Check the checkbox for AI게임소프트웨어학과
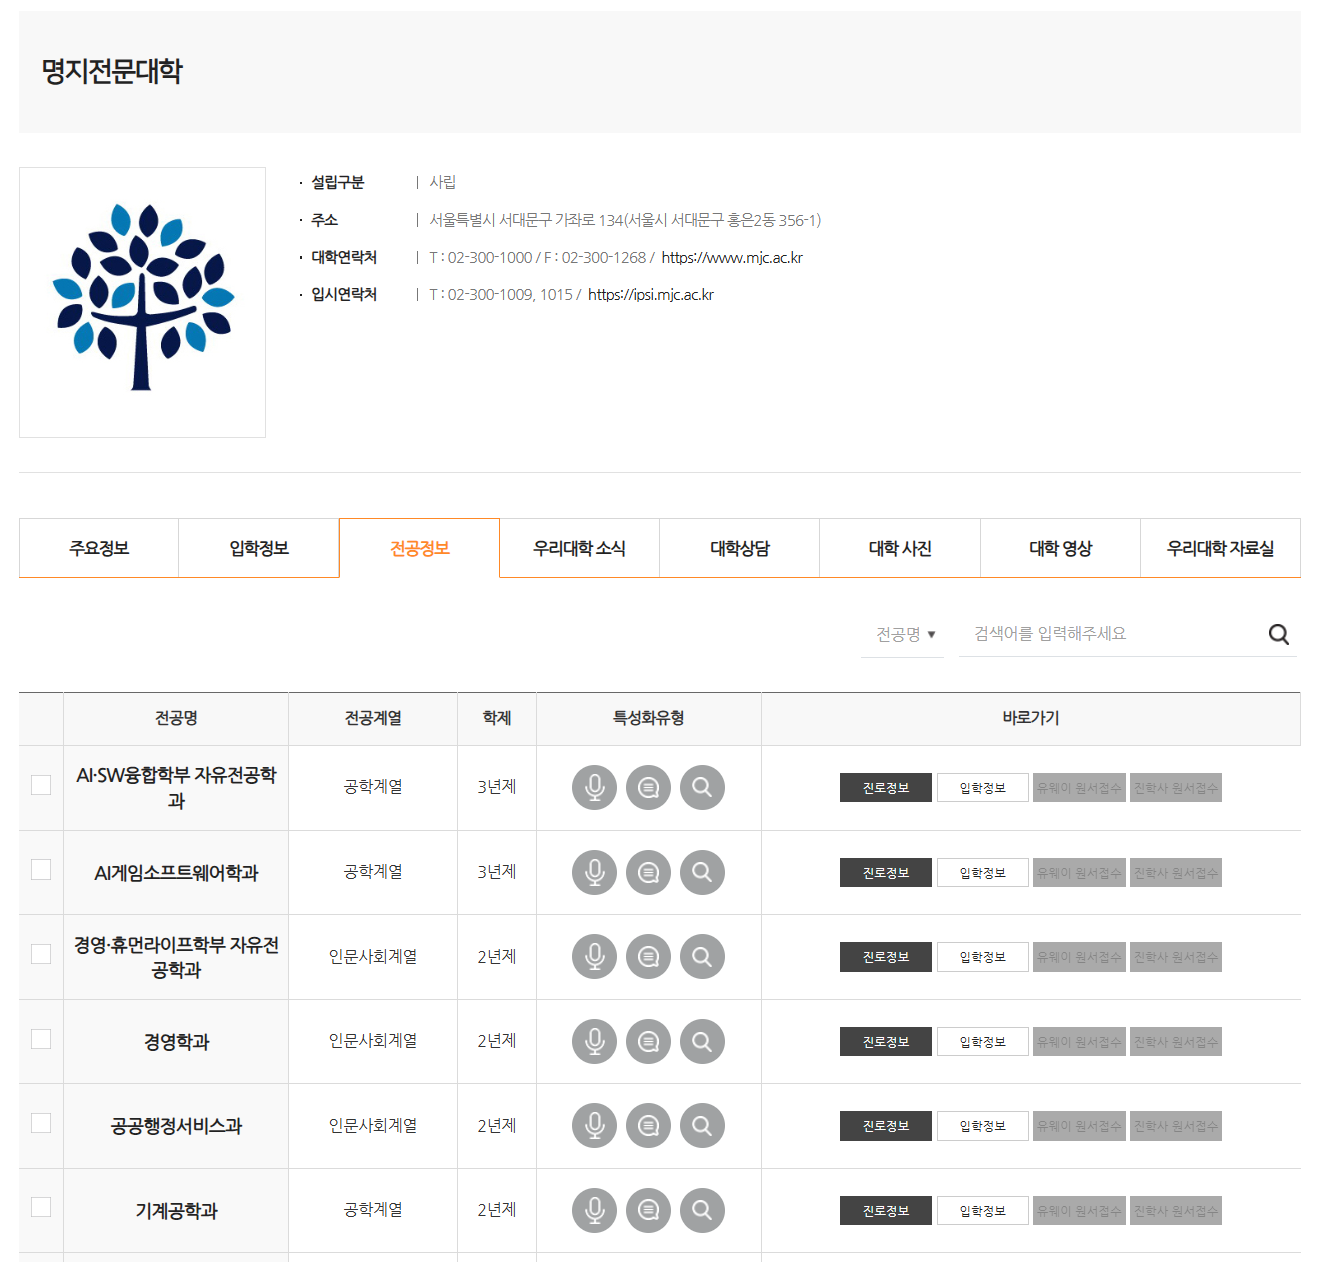The width and height of the screenshot is (1320, 1262). pos(40,870)
